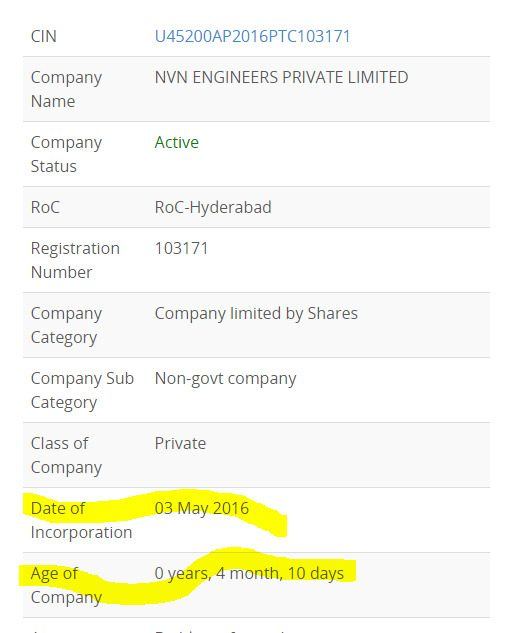This screenshot has height=633, width=510.
Task: Click the Company Sub Category label
Action: coord(82,390)
